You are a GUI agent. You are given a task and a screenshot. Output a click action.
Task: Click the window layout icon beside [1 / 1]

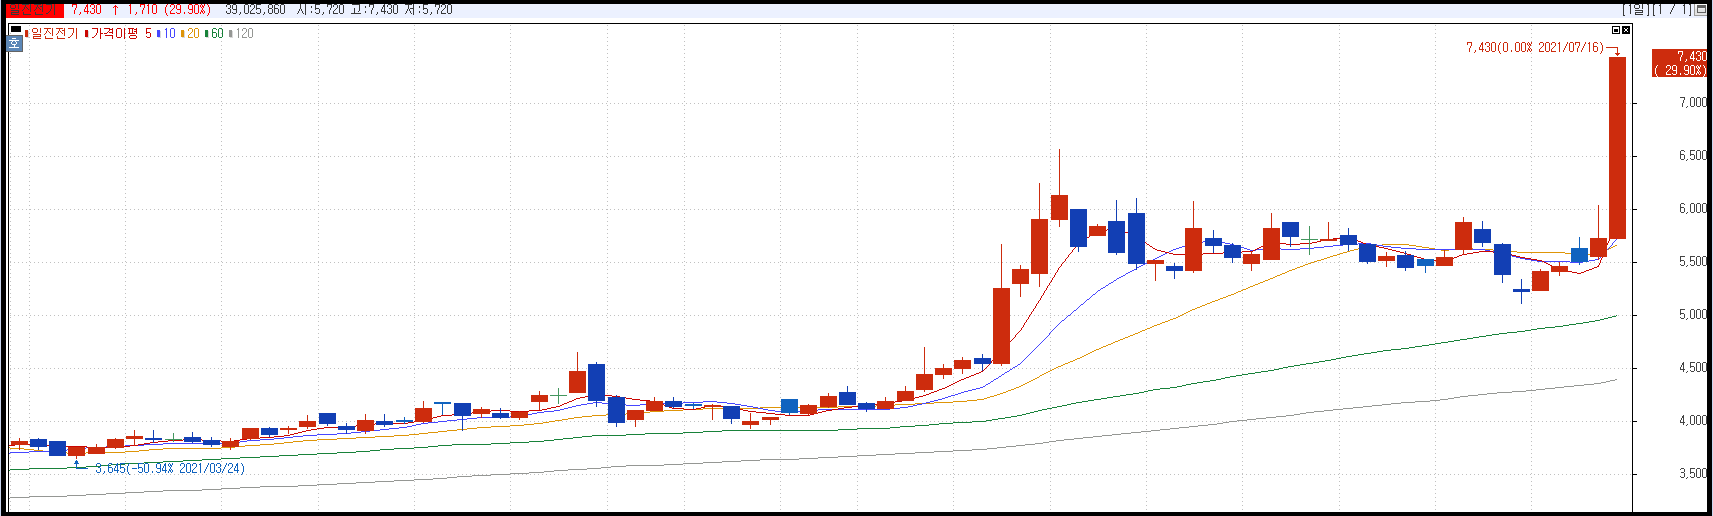tap(1701, 9)
